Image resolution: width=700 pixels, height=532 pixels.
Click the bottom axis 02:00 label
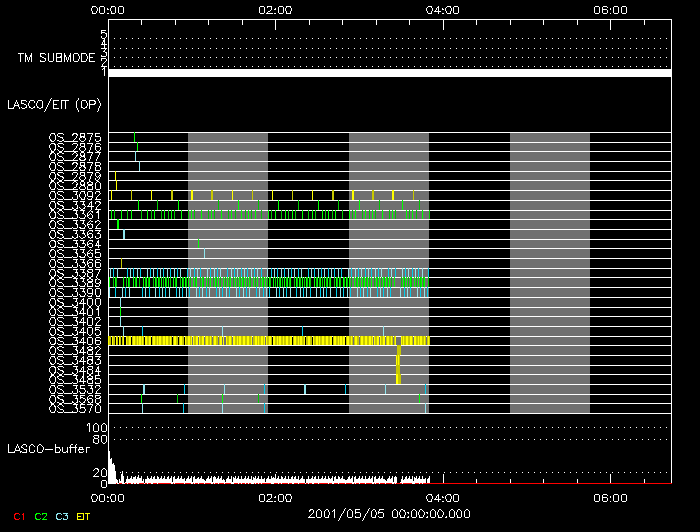pos(275,498)
